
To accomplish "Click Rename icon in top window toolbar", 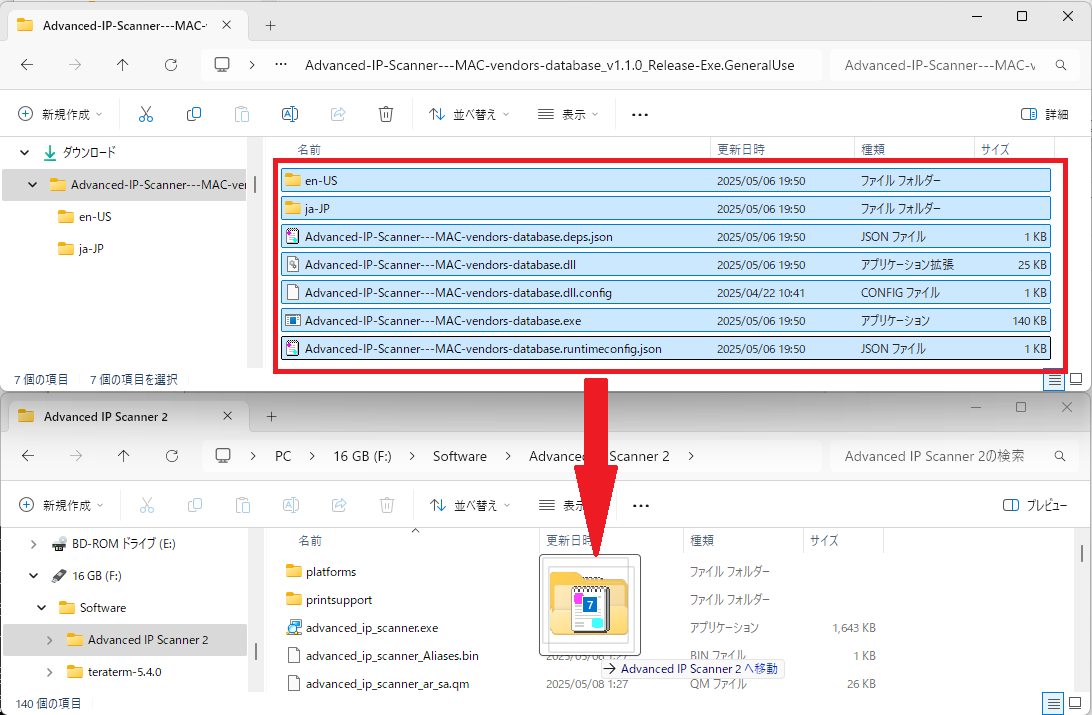I will [x=290, y=114].
